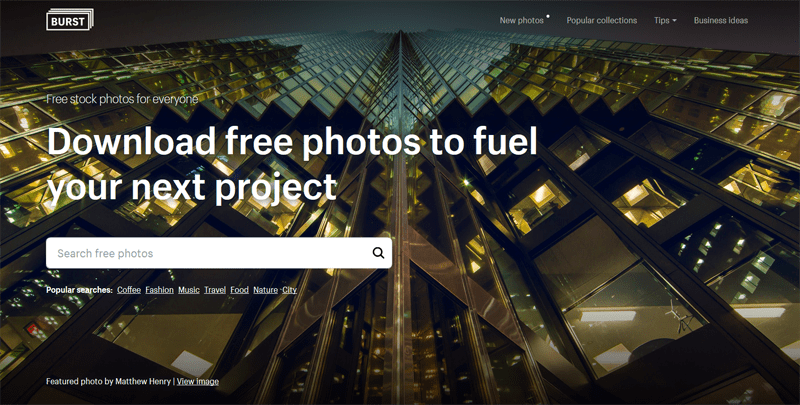Open the City popular search
Image resolution: width=800 pixels, height=405 pixels.
[289, 290]
